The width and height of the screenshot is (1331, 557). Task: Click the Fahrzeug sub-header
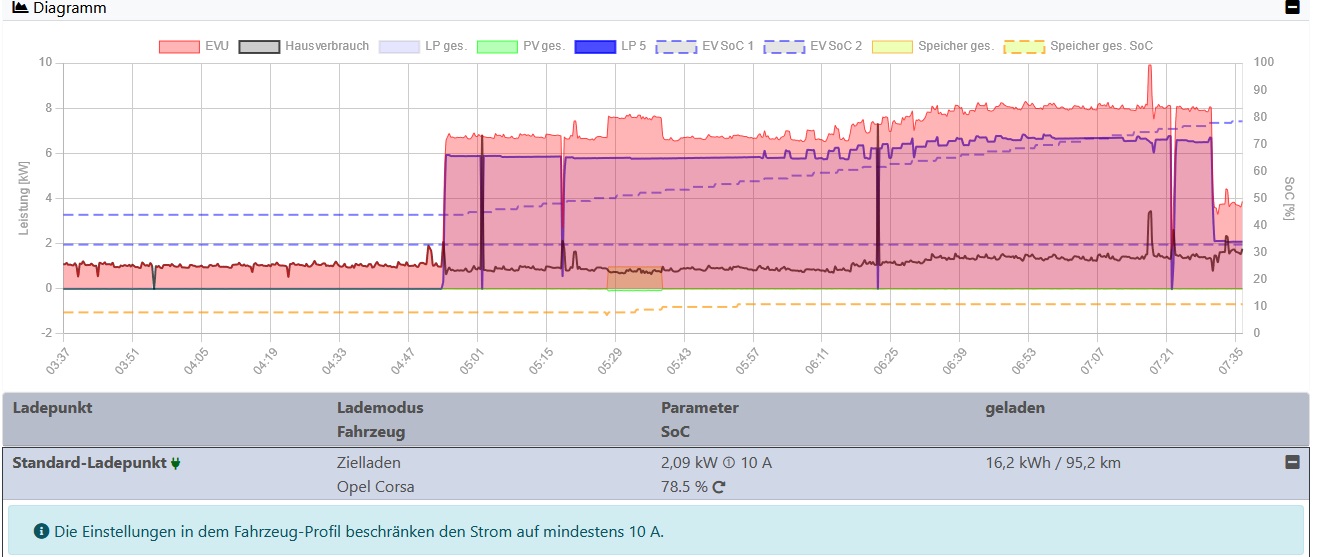[371, 432]
